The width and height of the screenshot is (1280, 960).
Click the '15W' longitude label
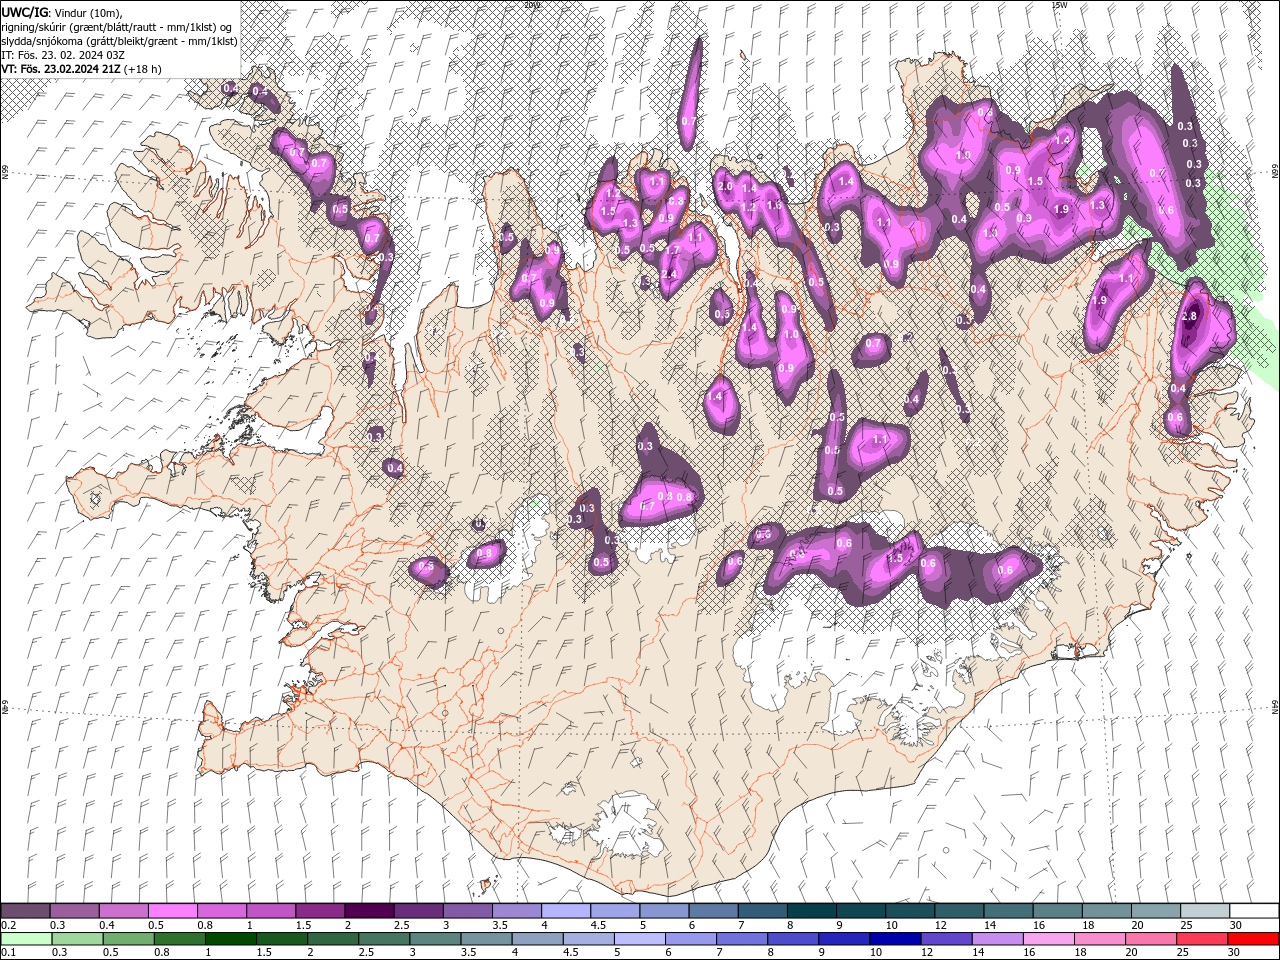coord(1059,5)
